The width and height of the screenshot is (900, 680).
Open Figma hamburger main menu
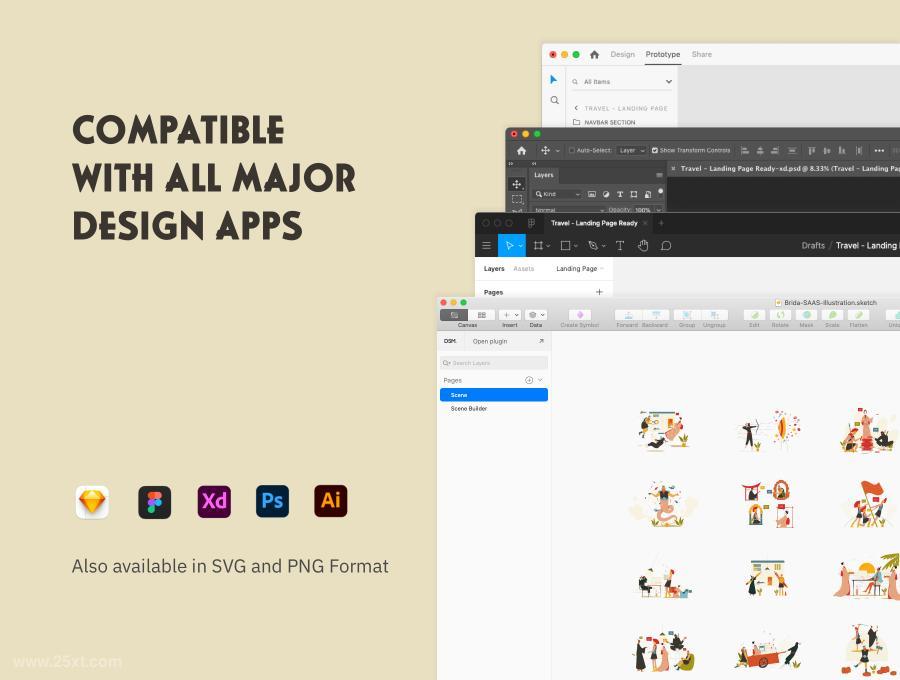(x=486, y=246)
